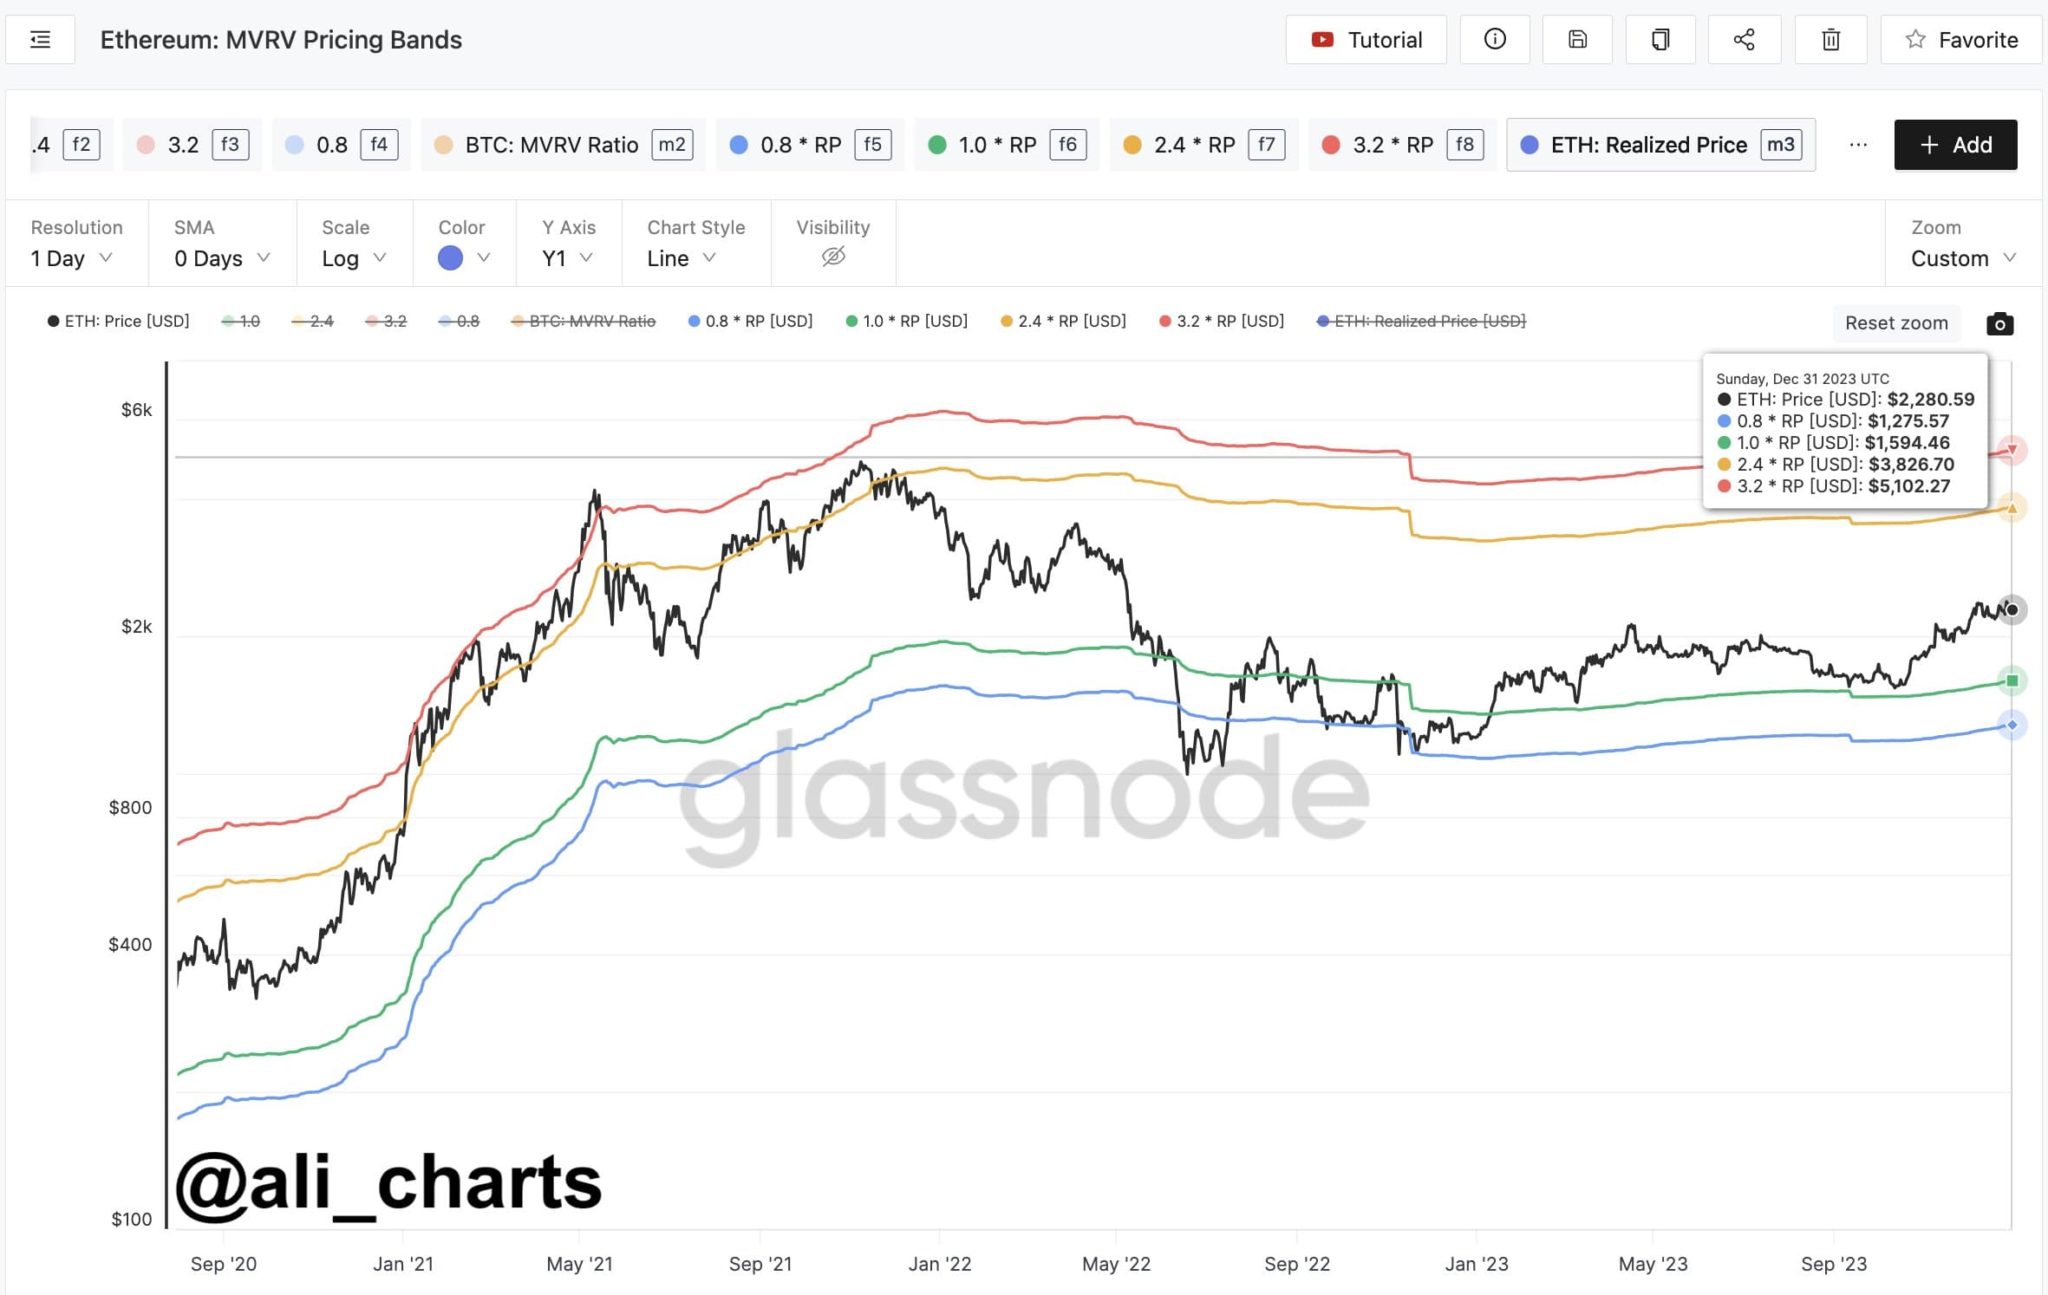Open more metrics ellipsis menu
Screen dimensions: 2048x1295
click(x=1857, y=145)
